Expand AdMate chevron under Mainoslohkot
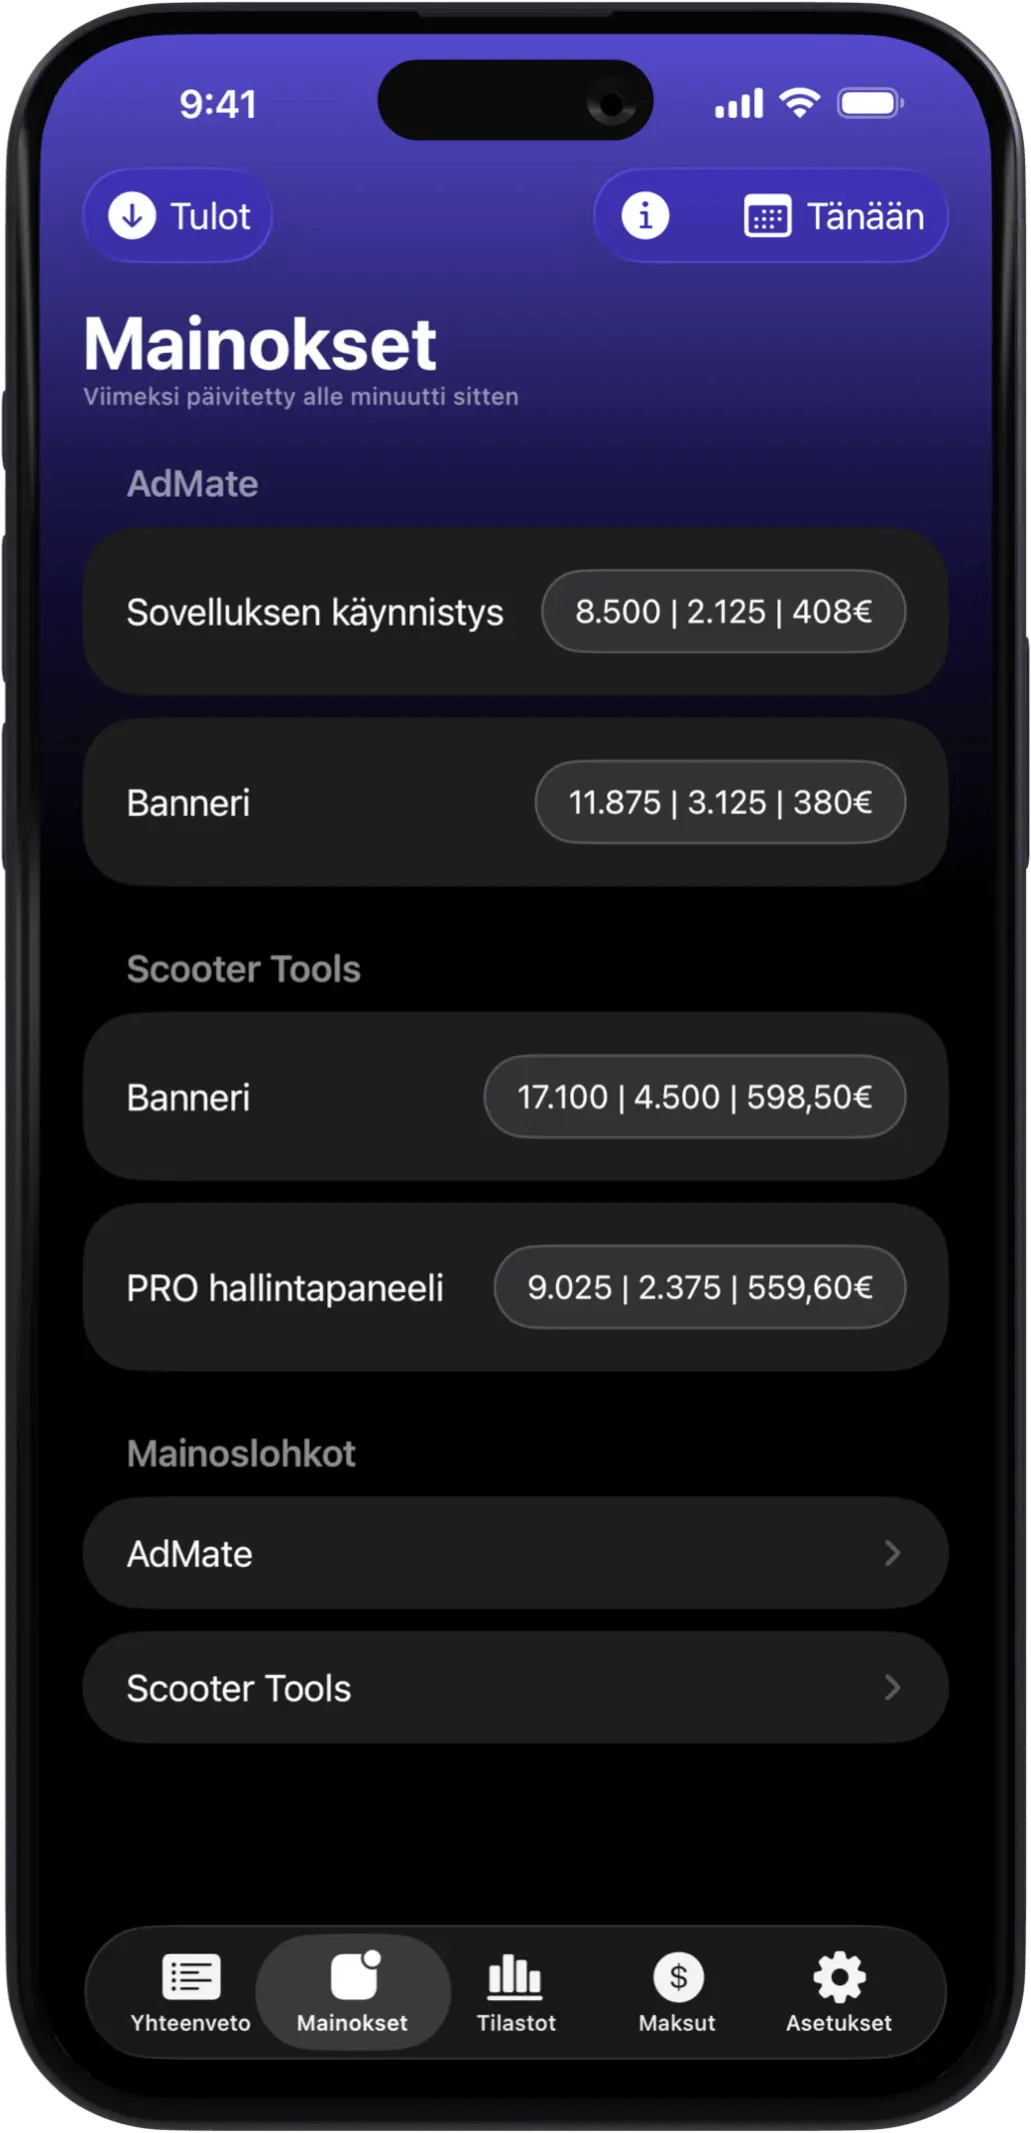The width and height of the screenshot is (1031, 2133). coord(892,1553)
